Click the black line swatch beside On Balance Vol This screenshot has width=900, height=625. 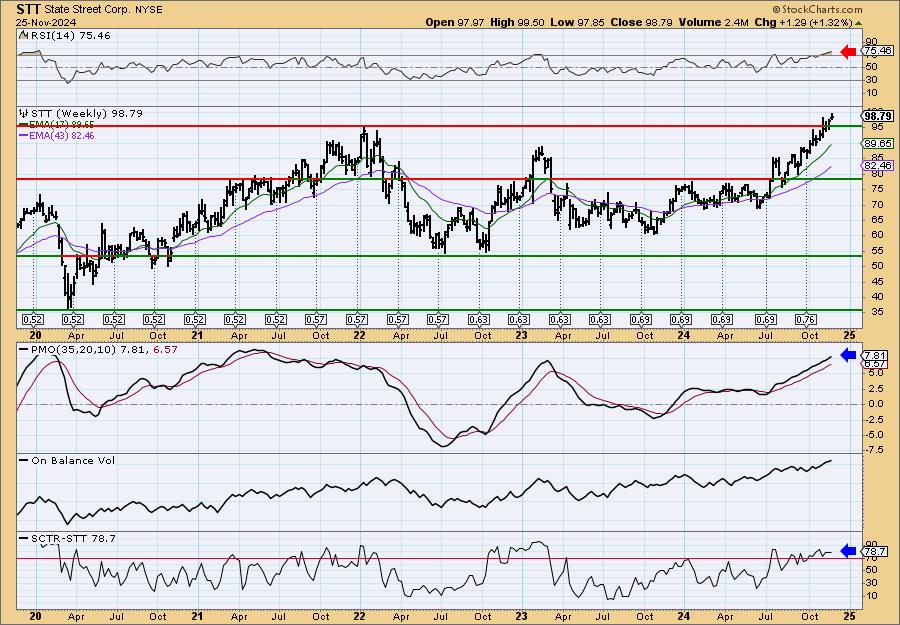(24, 460)
